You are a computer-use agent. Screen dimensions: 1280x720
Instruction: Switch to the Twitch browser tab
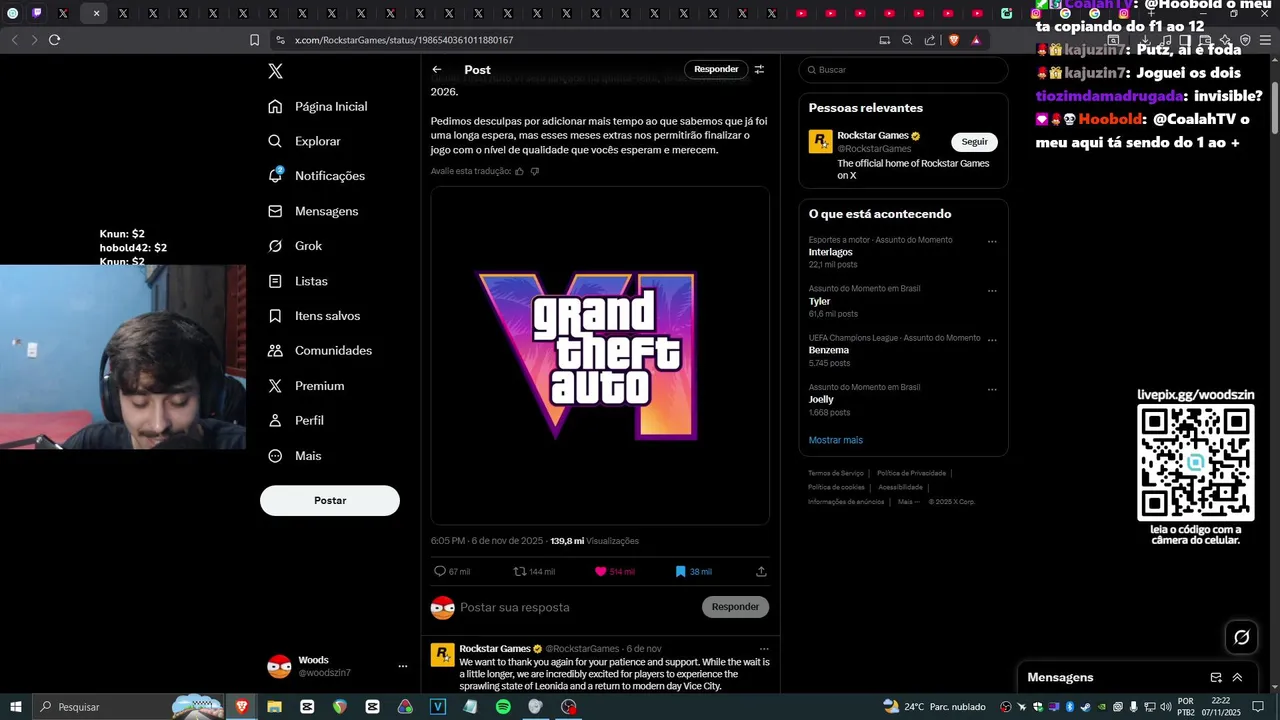coord(37,13)
